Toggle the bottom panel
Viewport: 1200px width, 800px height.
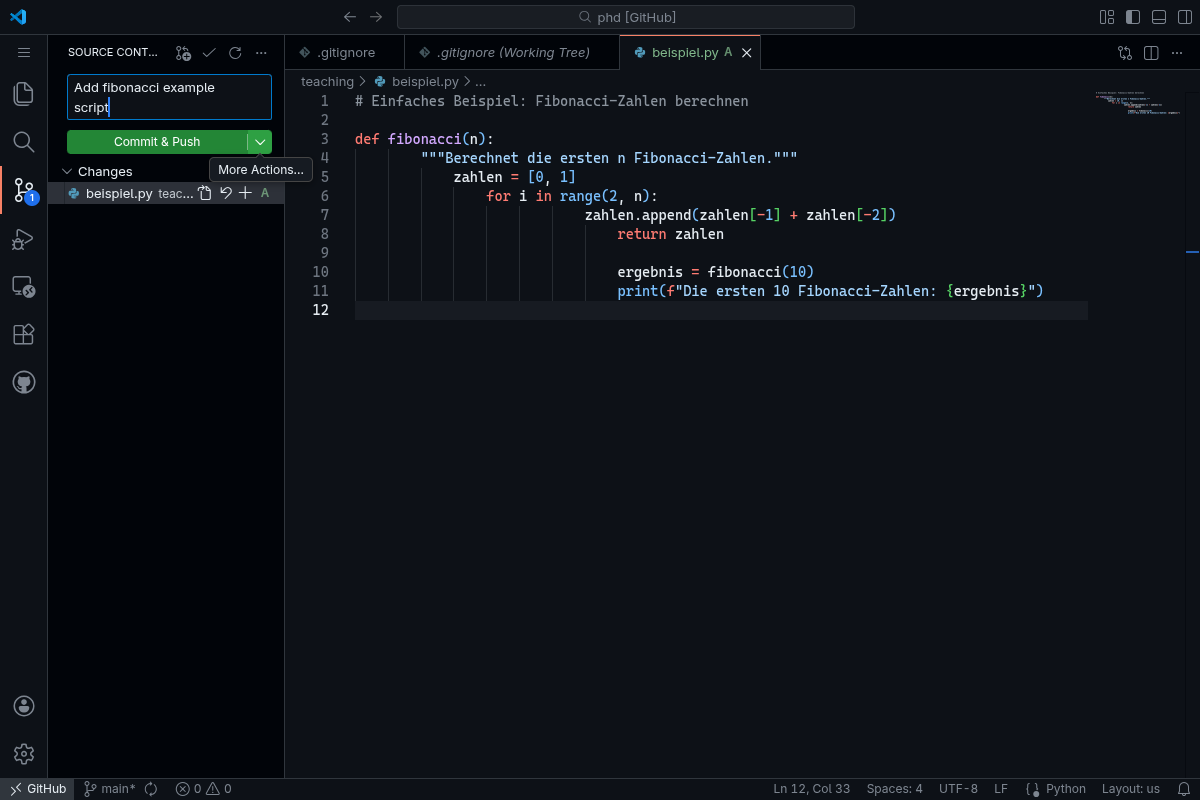click(1159, 17)
